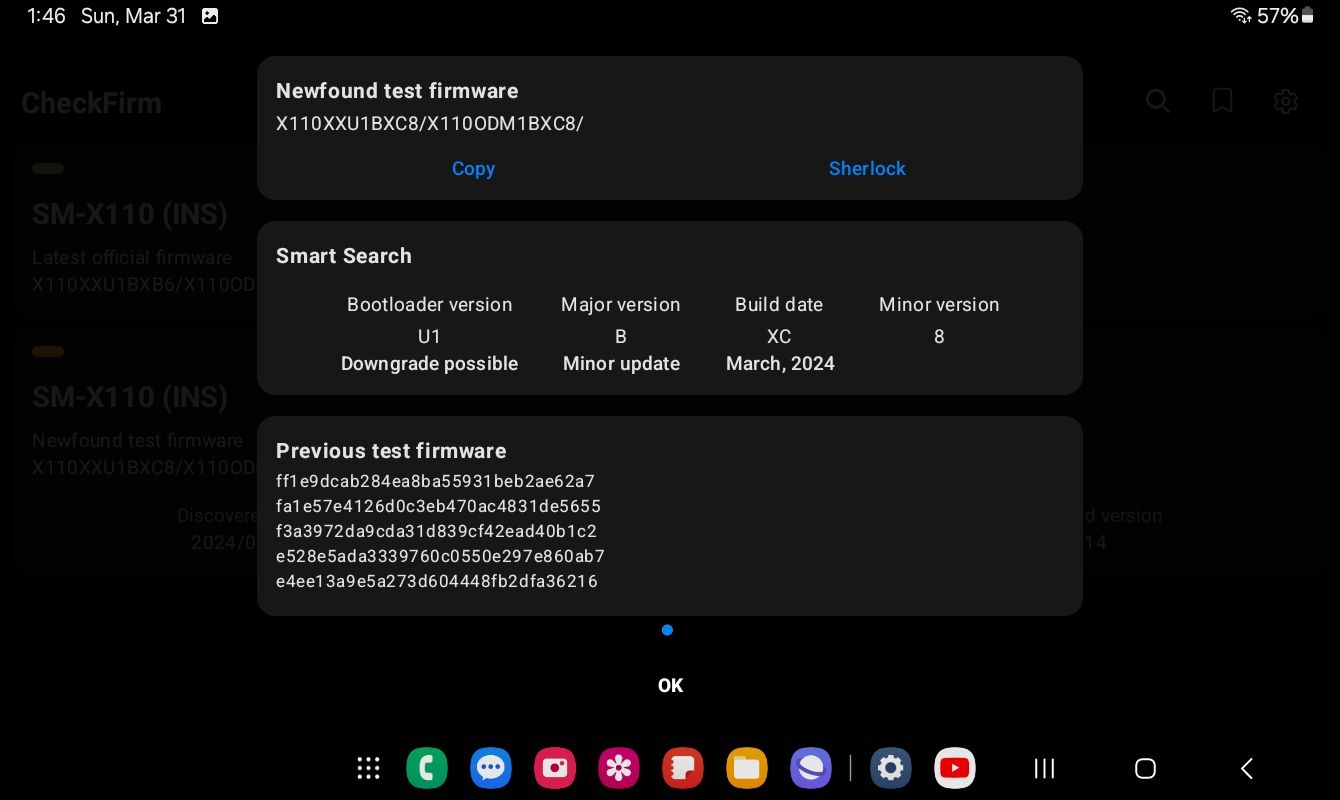Tap the Recents navigation button
This screenshot has height=800, width=1340.
point(1044,768)
